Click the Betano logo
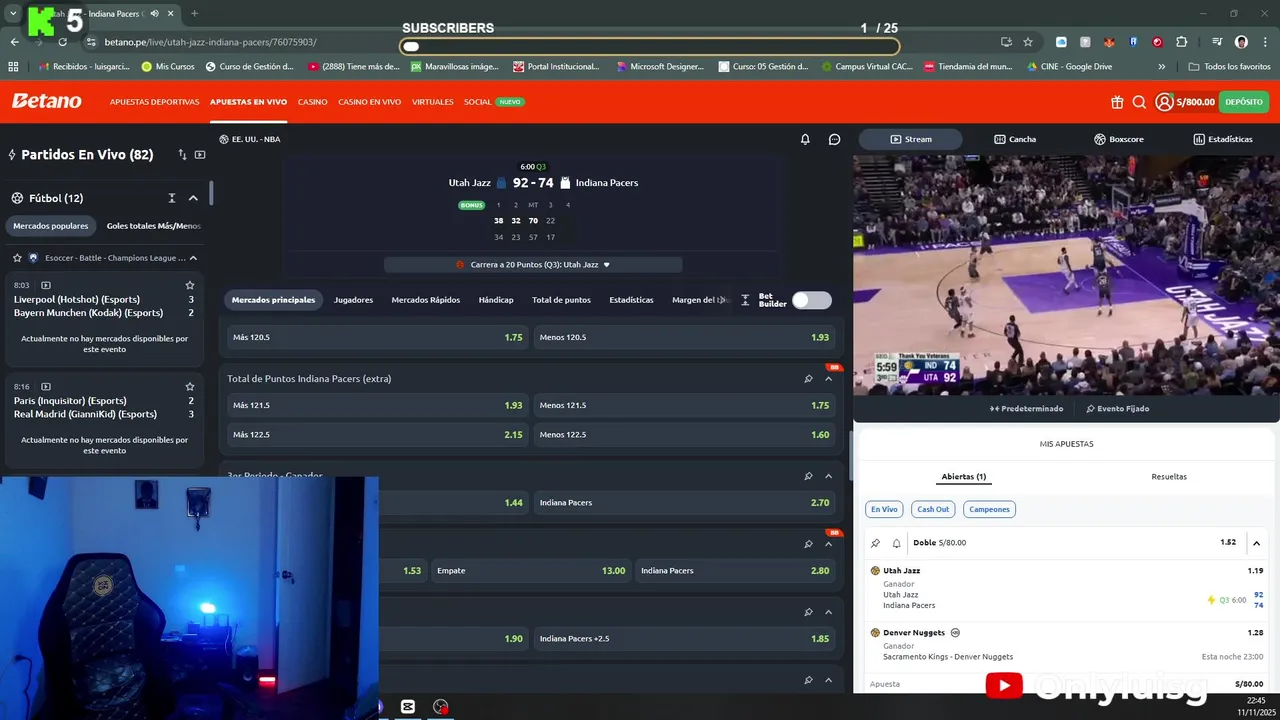 pos(46,101)
